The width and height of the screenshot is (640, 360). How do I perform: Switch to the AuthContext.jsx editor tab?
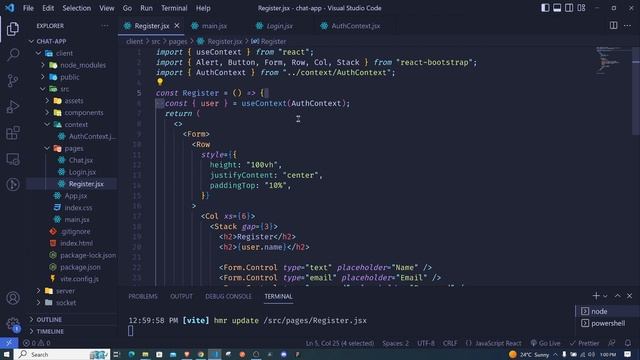[x=355, y=26]
